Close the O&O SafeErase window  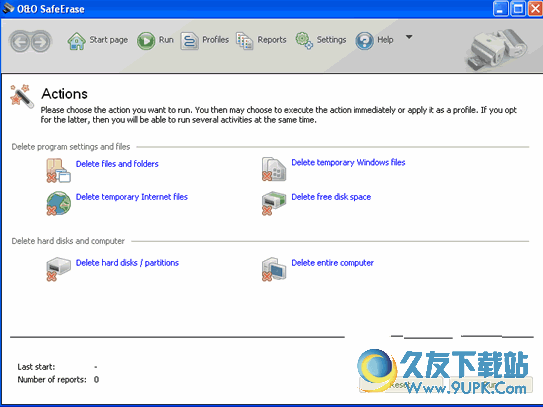point(535,9)
